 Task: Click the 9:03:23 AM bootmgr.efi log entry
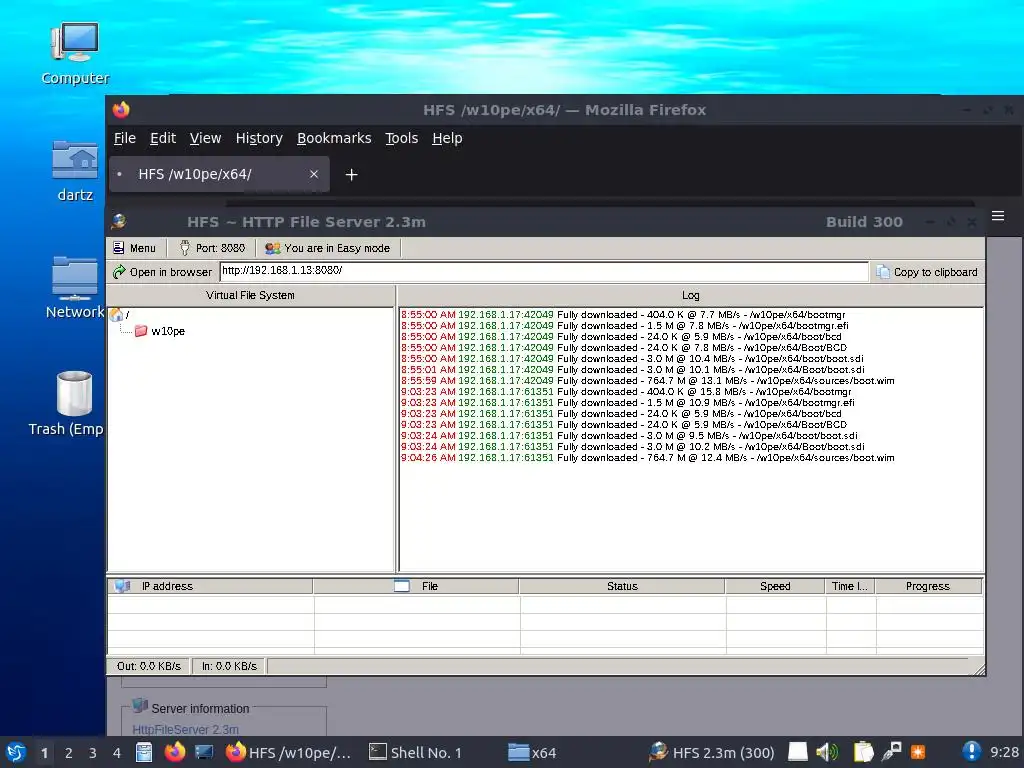(x=628, y=403)
